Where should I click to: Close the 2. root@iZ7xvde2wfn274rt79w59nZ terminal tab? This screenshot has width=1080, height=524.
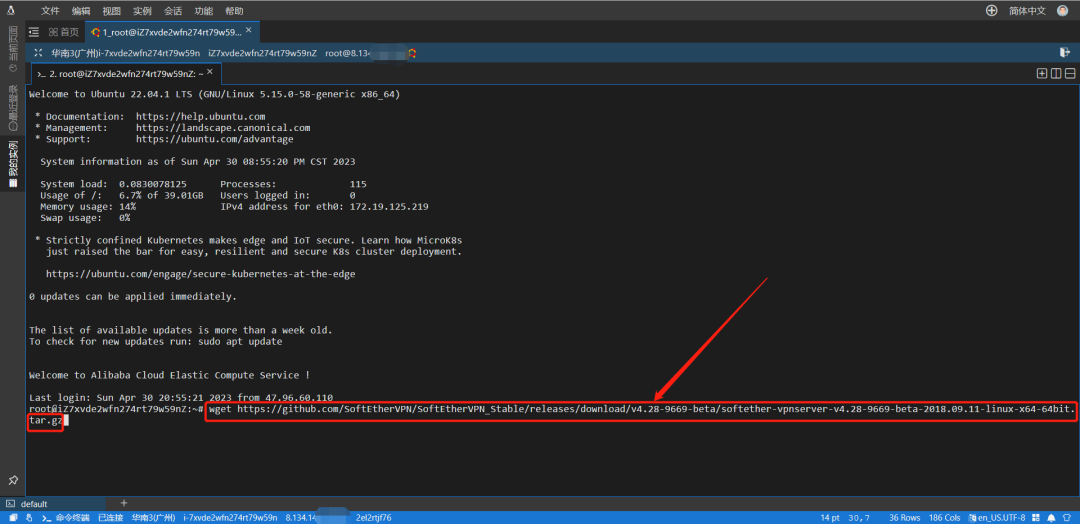(209, 72)
